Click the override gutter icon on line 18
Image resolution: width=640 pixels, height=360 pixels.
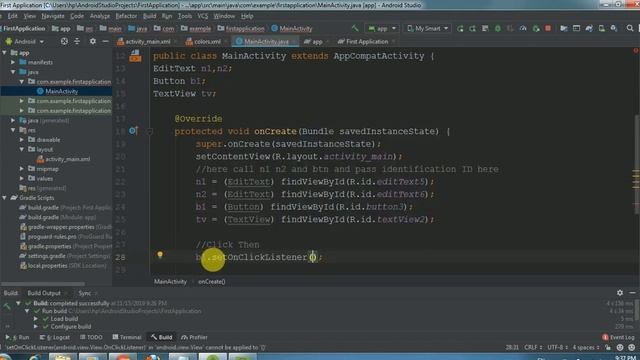pyautogui.click(x=133, y=131)
